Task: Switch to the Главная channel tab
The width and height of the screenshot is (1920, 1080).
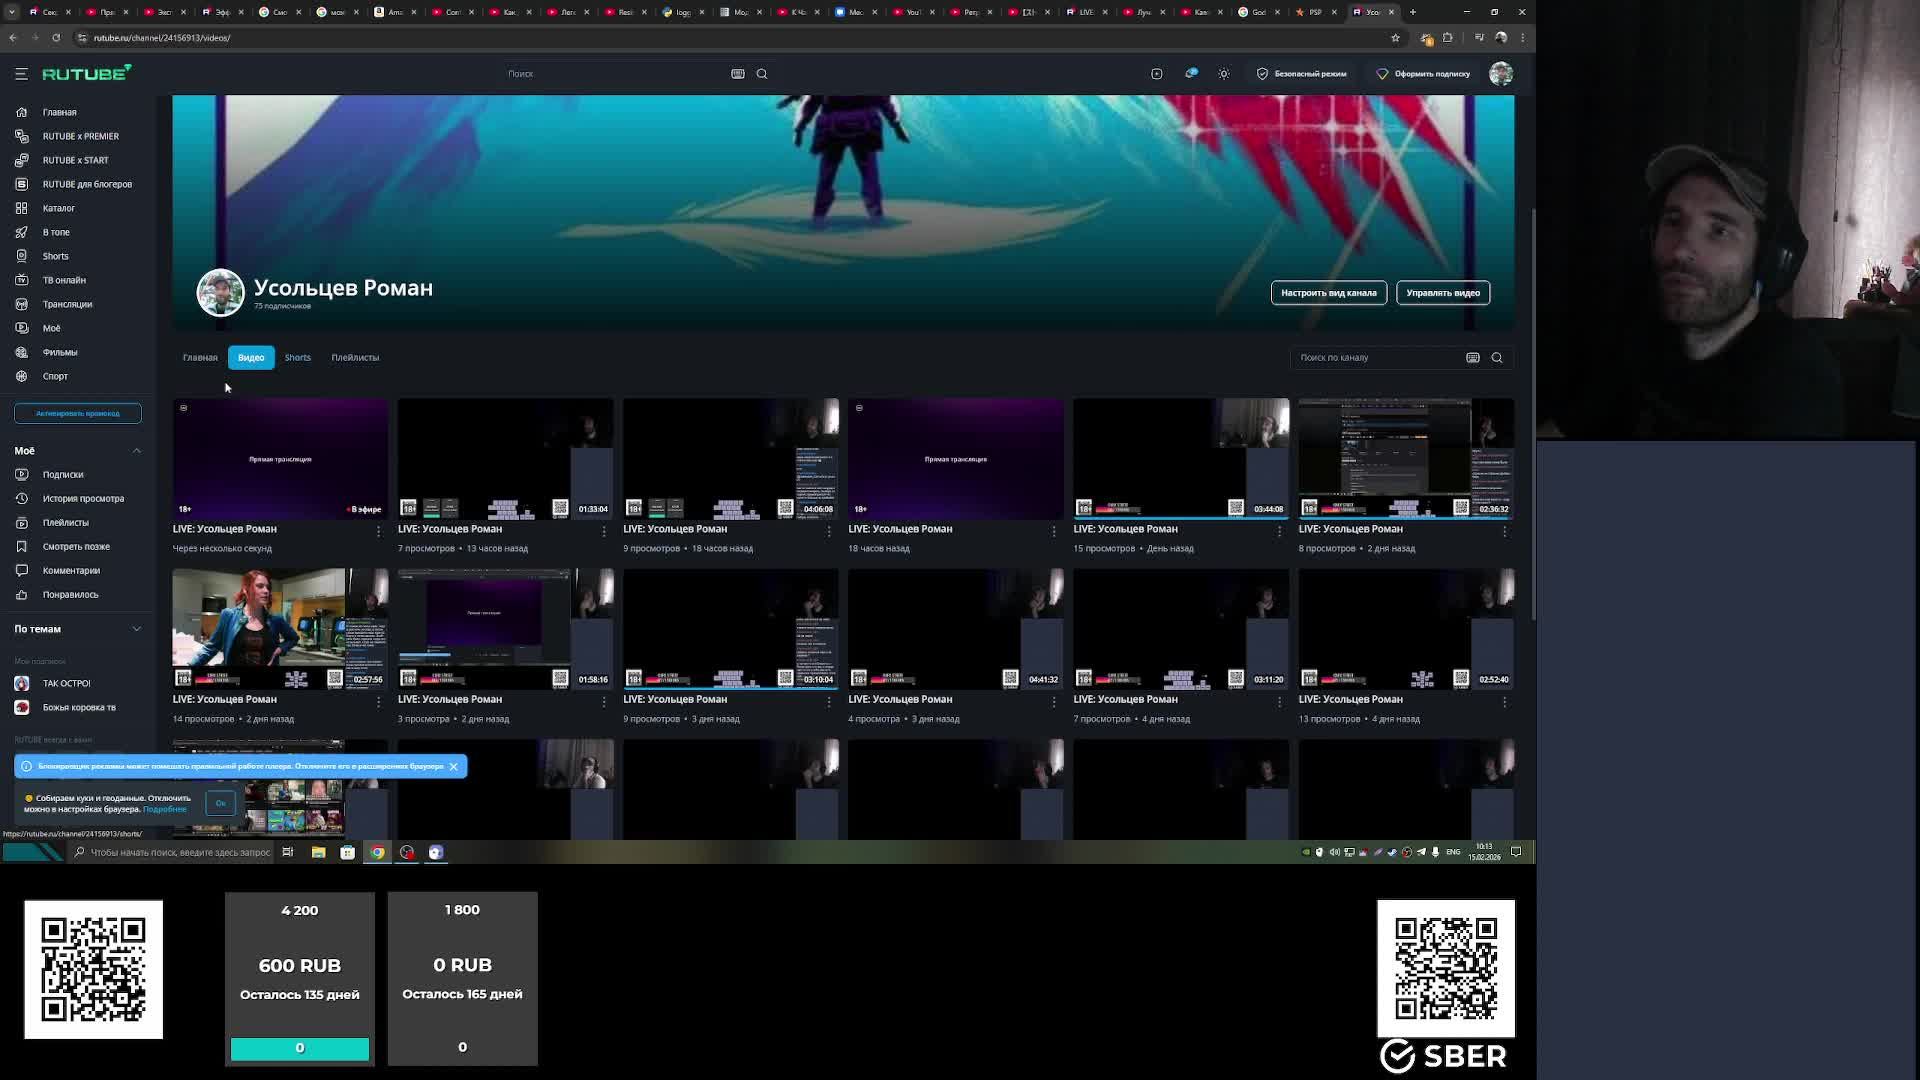Action: (x=200, y=358)
